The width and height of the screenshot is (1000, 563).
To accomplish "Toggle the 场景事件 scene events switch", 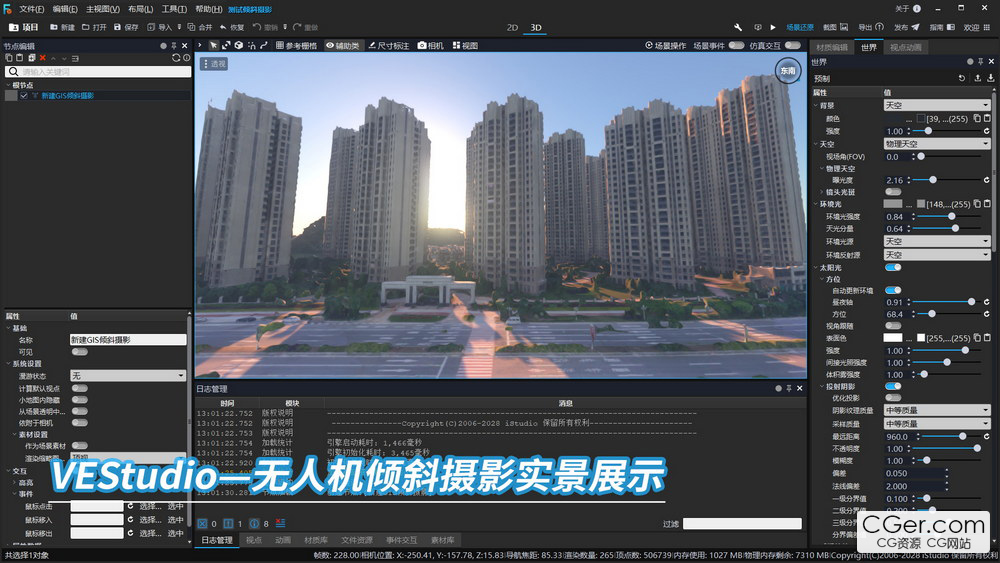I will click(x=737, y=45).
